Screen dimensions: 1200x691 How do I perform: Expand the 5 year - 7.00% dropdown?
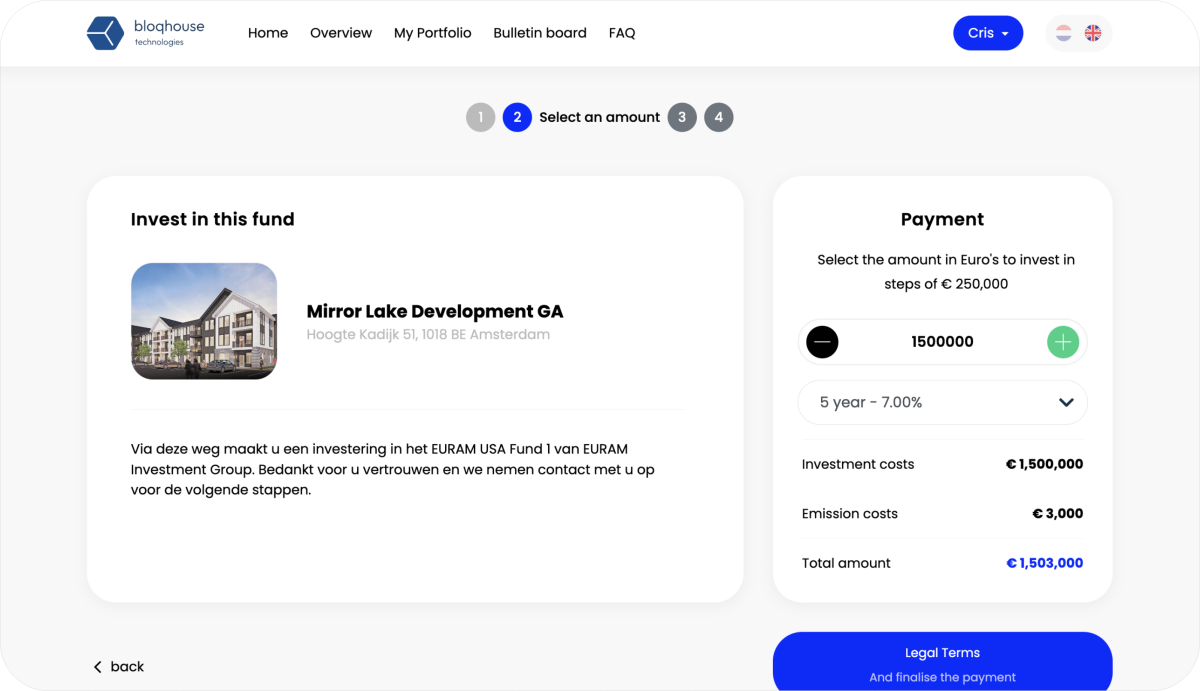coord(942,402)
